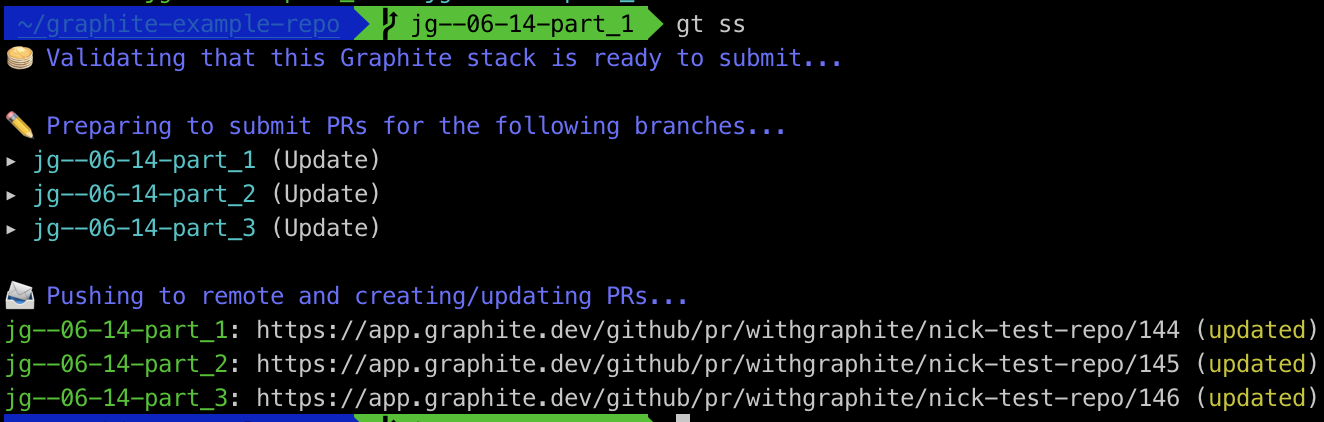Image resolution: width=1324 pixels, height=422 pixels.
Task: Click 'Preparing to submit PRs' line
Action: tap(416, 126)
